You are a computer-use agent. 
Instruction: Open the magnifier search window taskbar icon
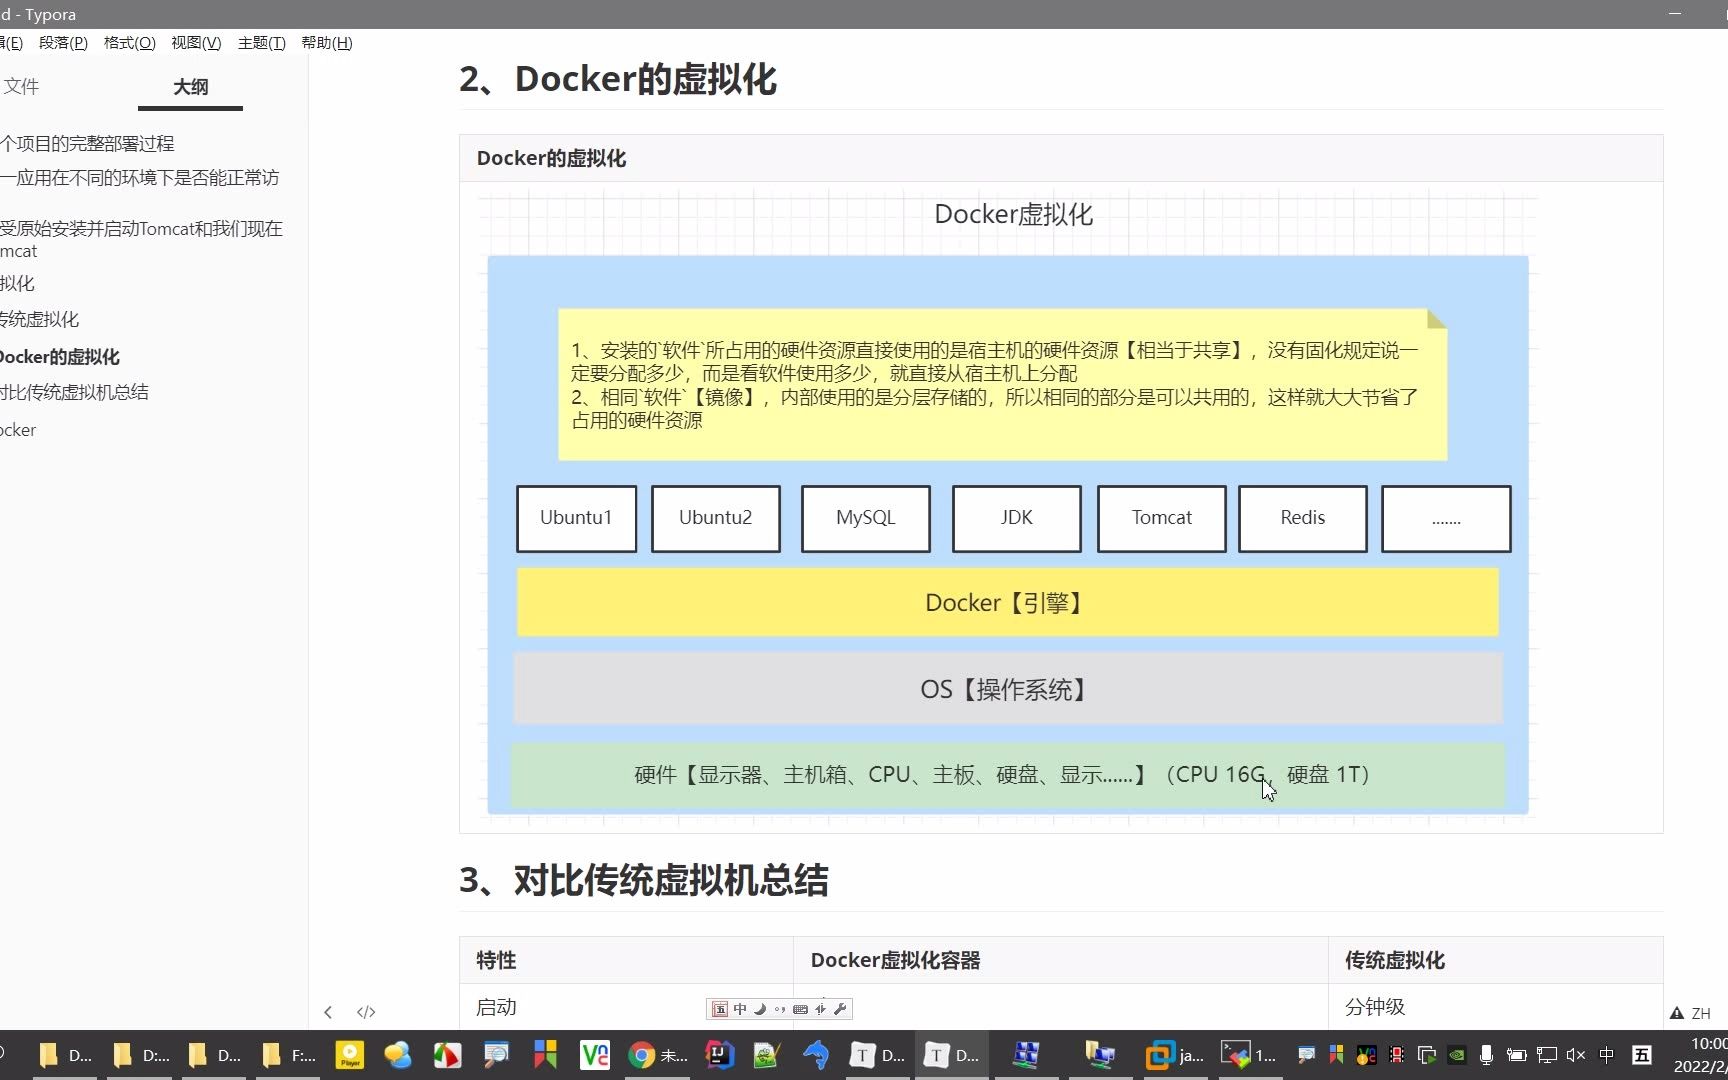tap(496, 1055)
